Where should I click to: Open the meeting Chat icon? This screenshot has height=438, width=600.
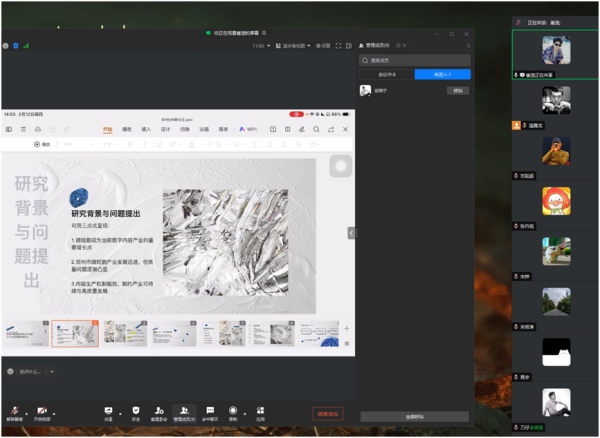point(210,412)
